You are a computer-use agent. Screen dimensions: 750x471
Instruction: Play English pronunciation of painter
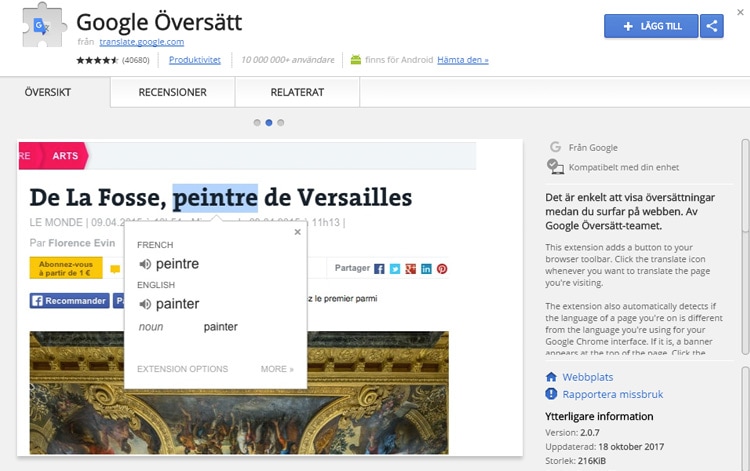[145, 304]
